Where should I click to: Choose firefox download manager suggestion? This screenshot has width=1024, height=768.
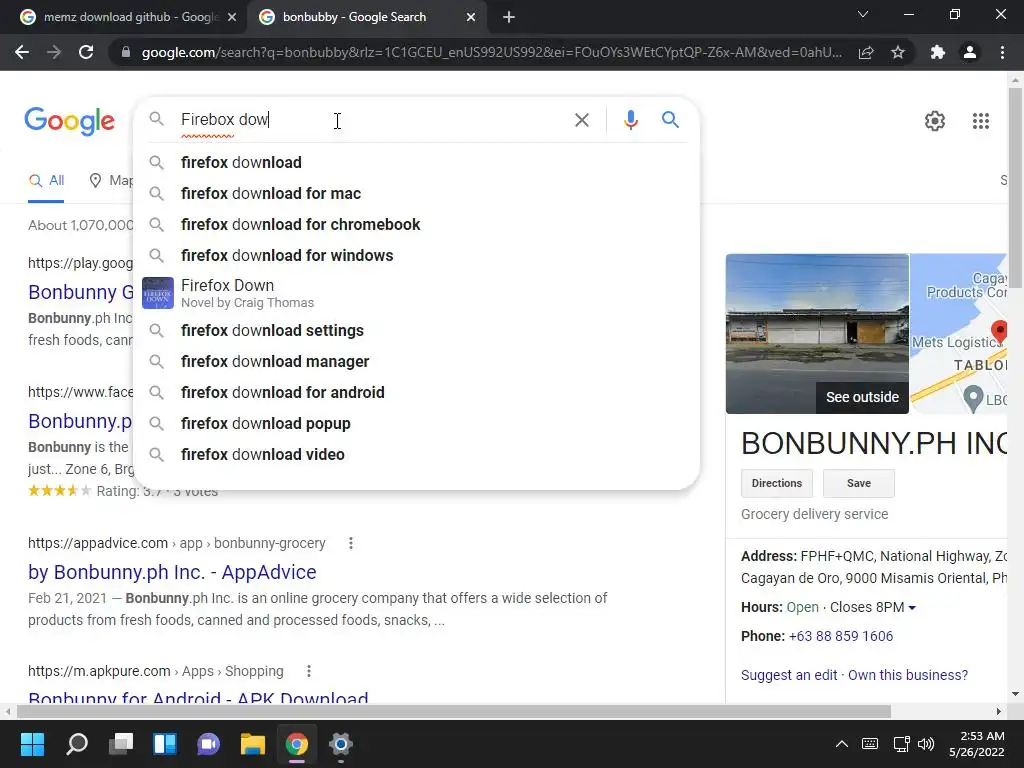(417, 362)
